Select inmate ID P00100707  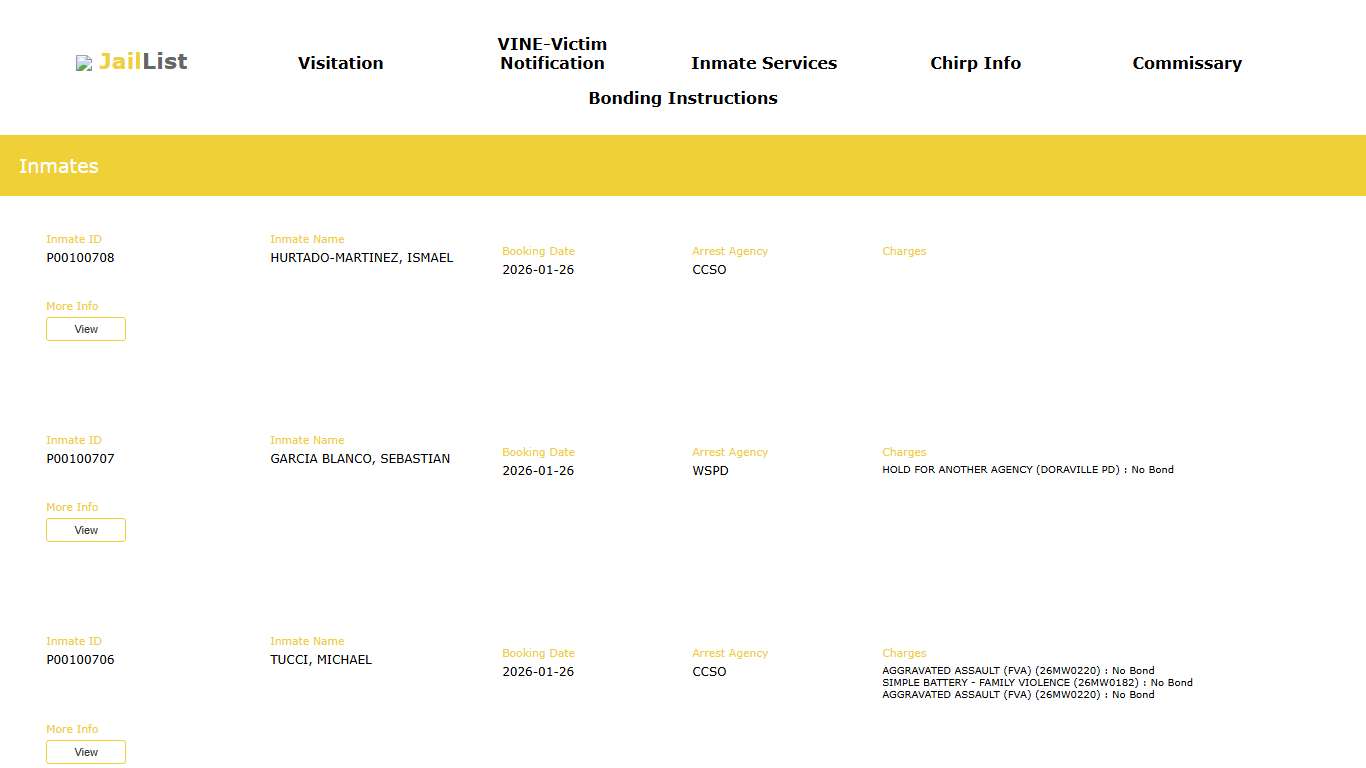point(80,459)
